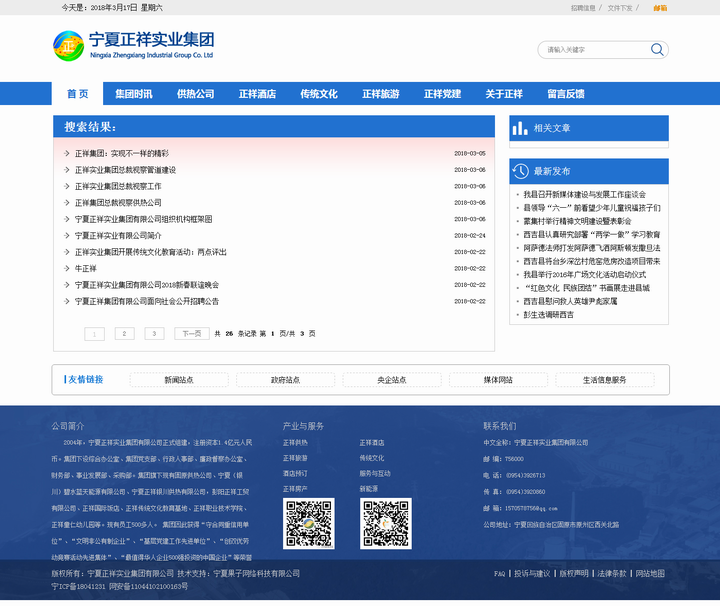
Task: Open latest post 彭生选调研西吉
Action: 549,314
